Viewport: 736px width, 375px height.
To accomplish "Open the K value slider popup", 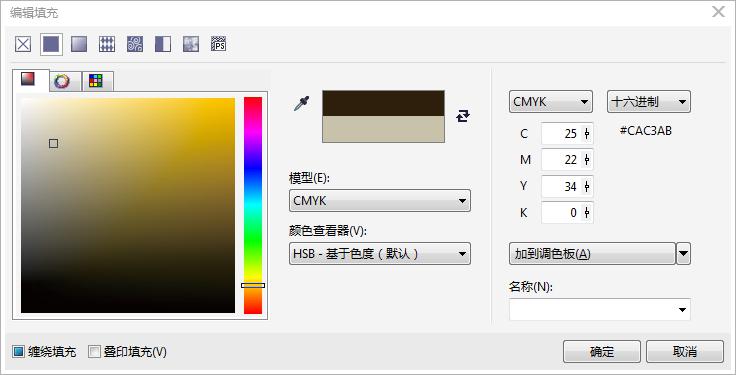I will (x=587, y=213).
